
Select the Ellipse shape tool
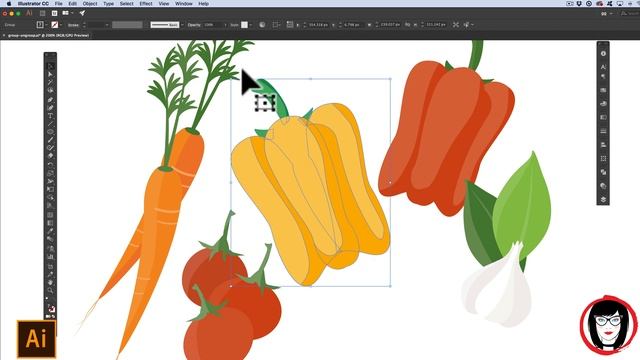[x=50, y=132]
